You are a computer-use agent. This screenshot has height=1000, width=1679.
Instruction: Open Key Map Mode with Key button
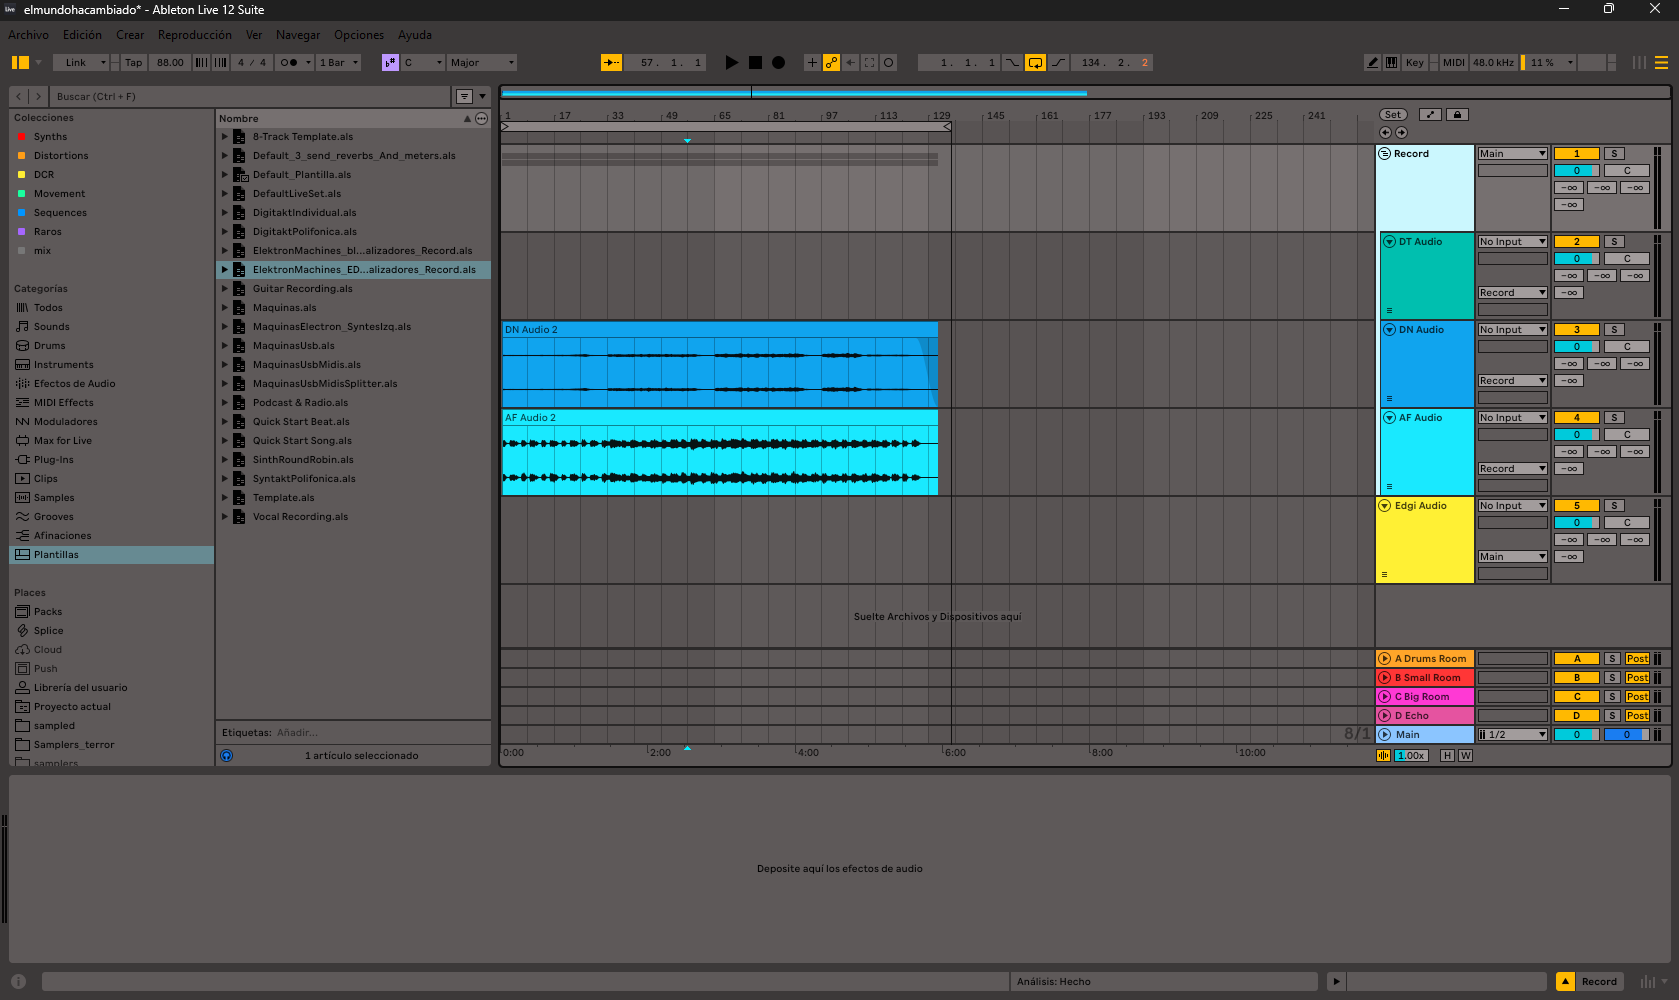coord(1414,62)
